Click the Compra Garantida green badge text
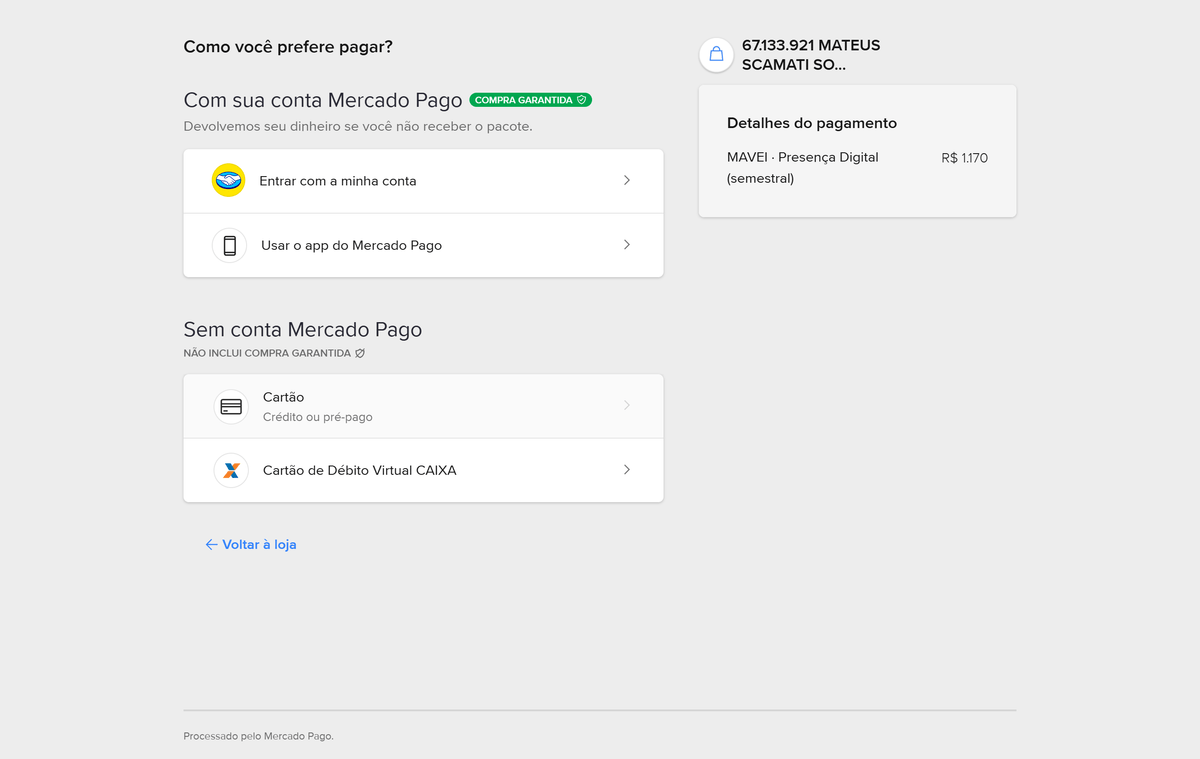Viewport: 1200px width, 759px height. 523,100
